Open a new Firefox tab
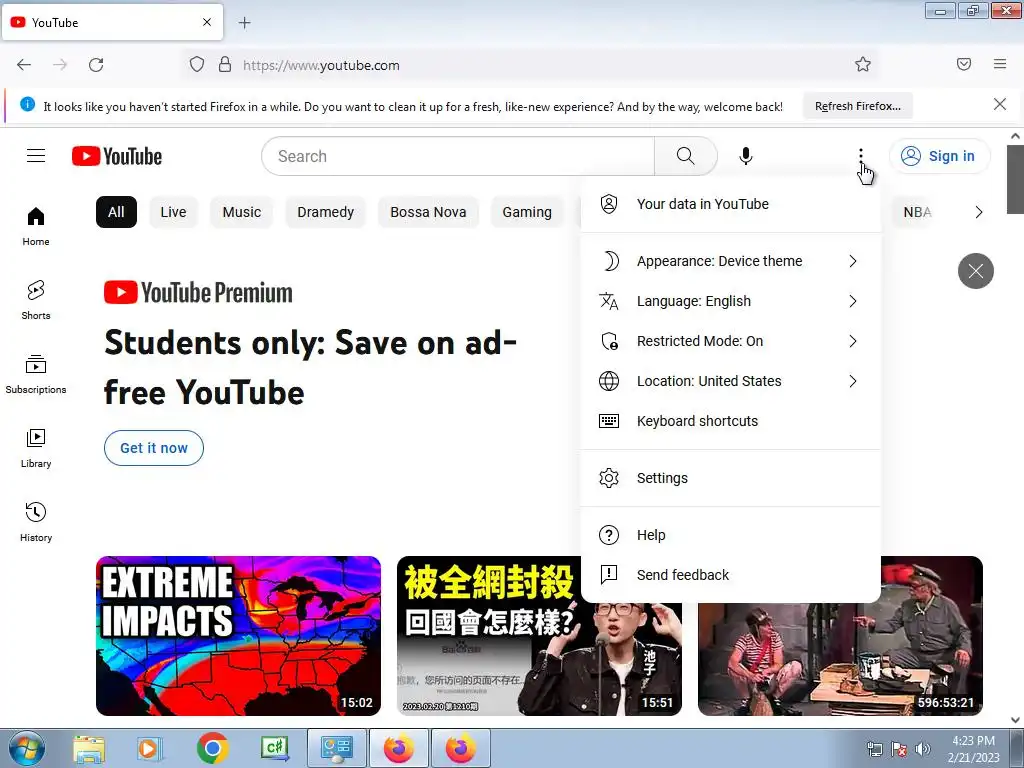This screenshot has height=768, width=1024. 244,23
